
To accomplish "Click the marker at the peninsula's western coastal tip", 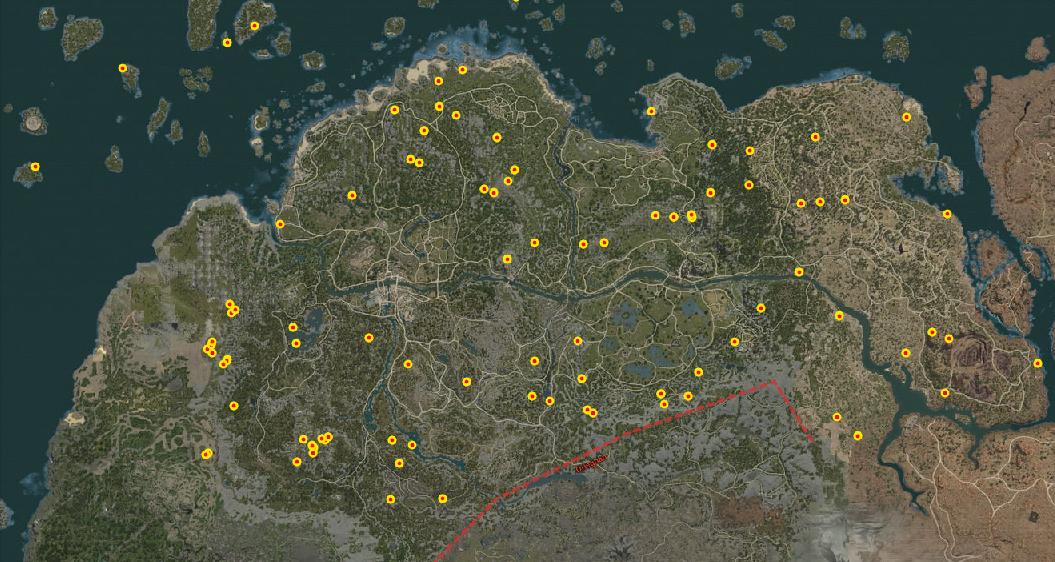I will coord(280,224).
